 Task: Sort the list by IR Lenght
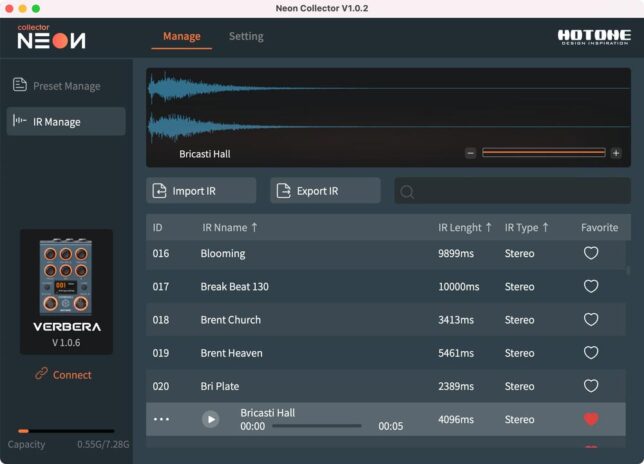pos(465,227)
